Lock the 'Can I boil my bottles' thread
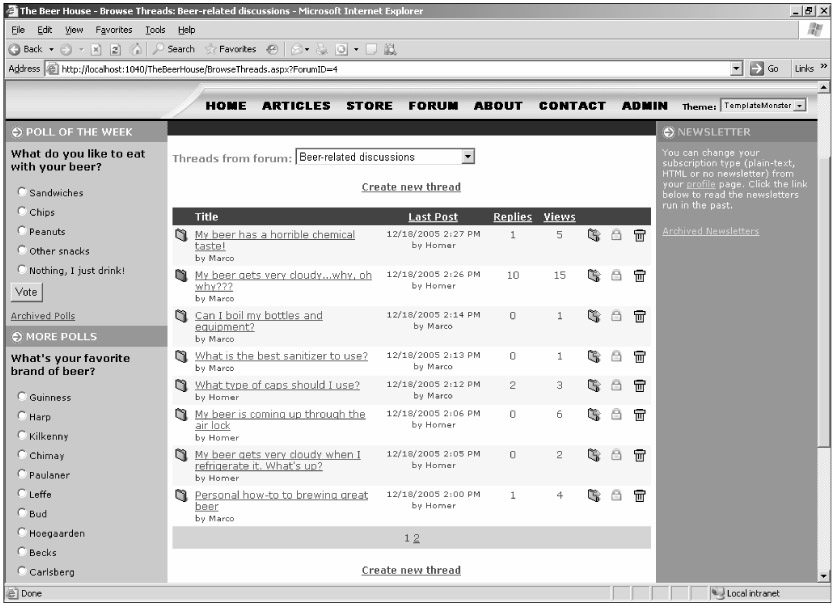Viewport: 835px width, 606px height. point(617,316)
